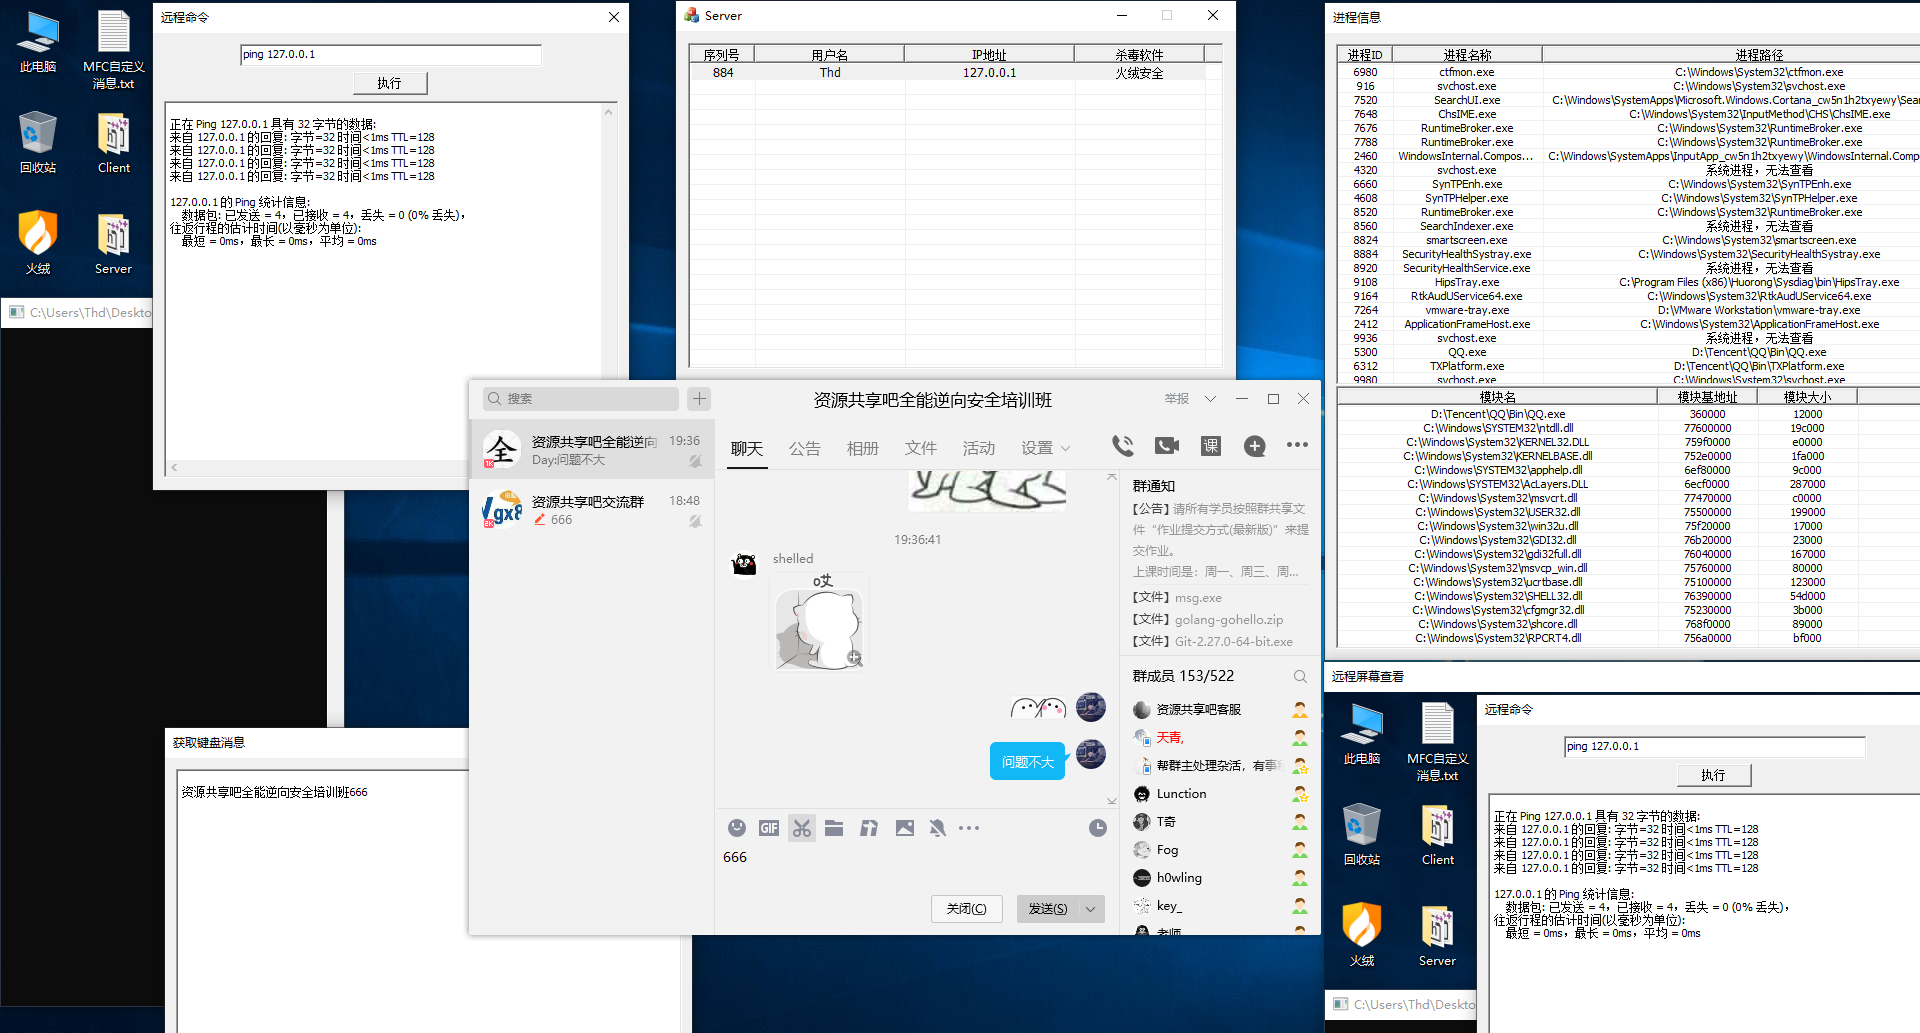
Task: Click the ping 127.0.0.1 command input field
Action: click(391, 55)
